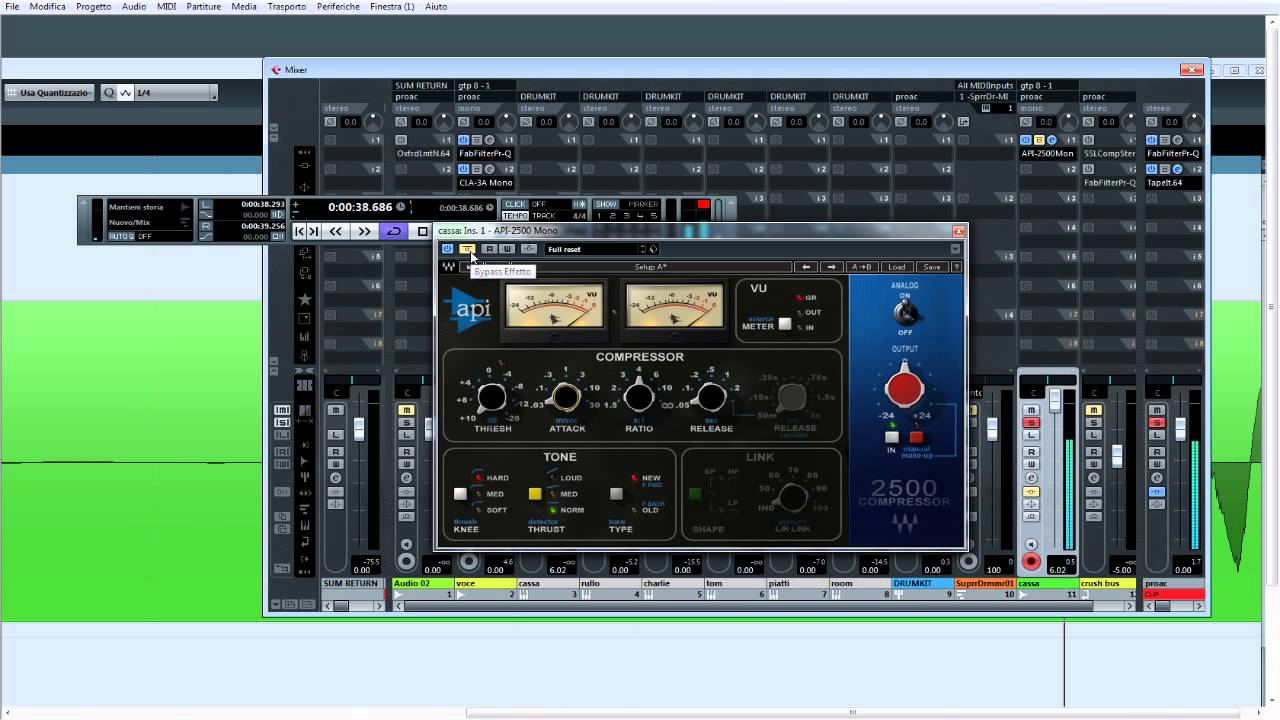1280x720 pixels.
Task: Click the RELEASE knob
Action: 712,398
